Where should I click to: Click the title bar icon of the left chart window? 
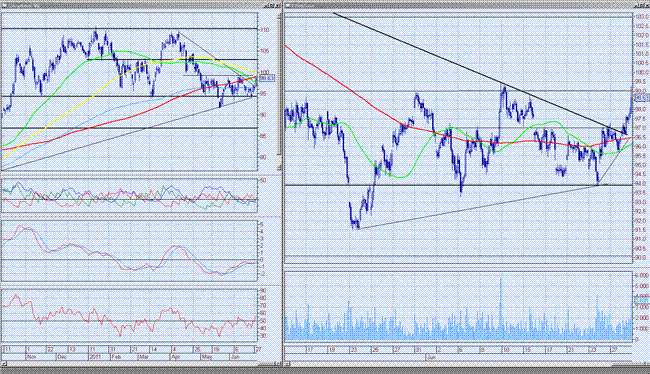(4, 5)
